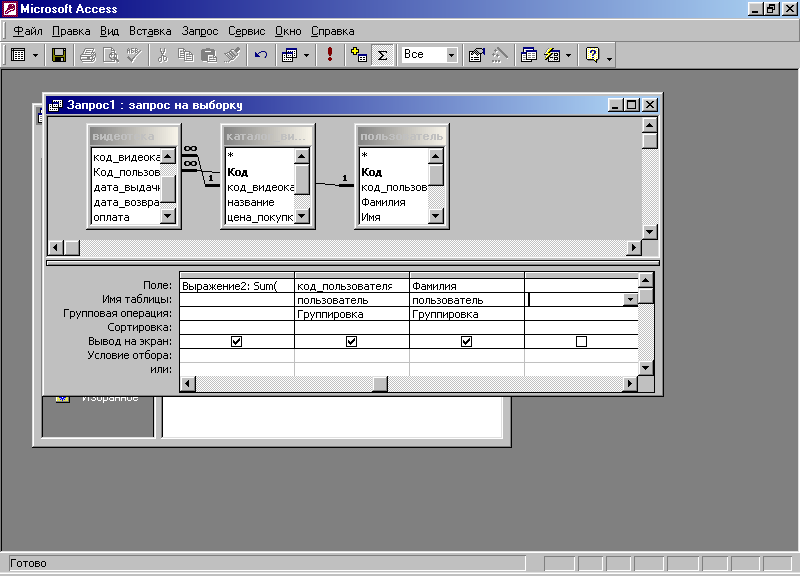Viewport: 800px width, 576px height.
Task: Open the Вид menu
Action: click(x=109, y=31)
